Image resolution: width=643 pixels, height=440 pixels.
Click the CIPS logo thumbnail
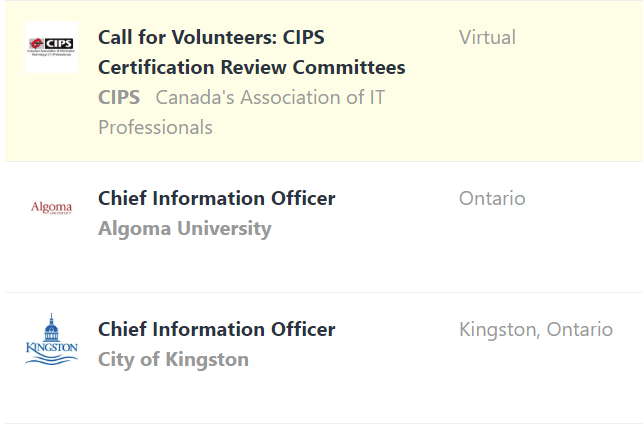tap(51, 45)
